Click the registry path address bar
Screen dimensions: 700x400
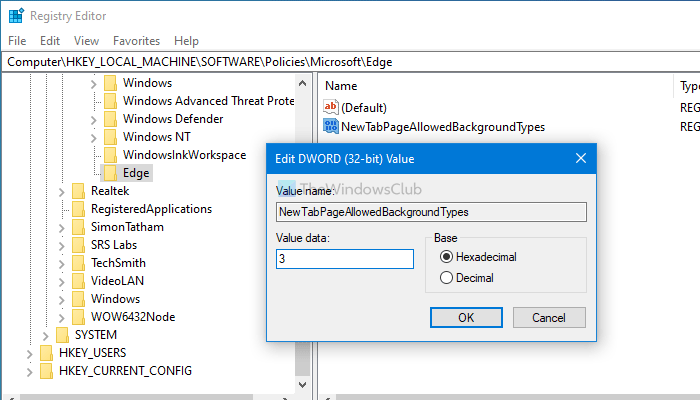point(352,62)
